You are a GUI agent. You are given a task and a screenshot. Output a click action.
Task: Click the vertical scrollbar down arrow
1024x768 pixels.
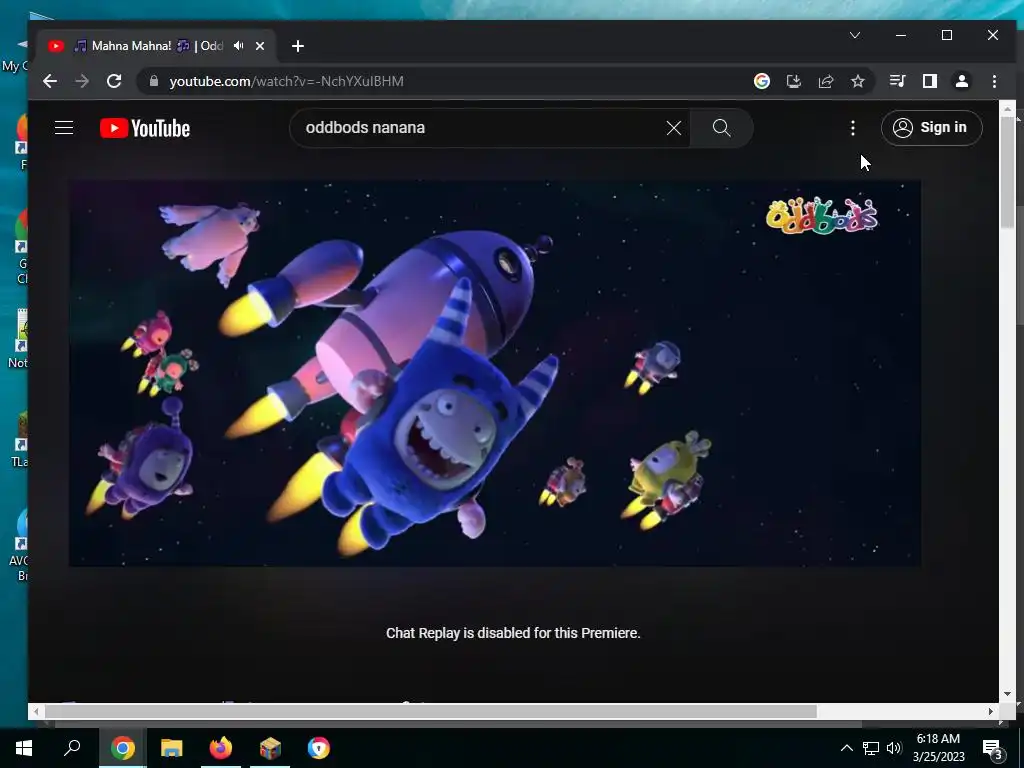pyautogui.click(x=1006, y=694)
